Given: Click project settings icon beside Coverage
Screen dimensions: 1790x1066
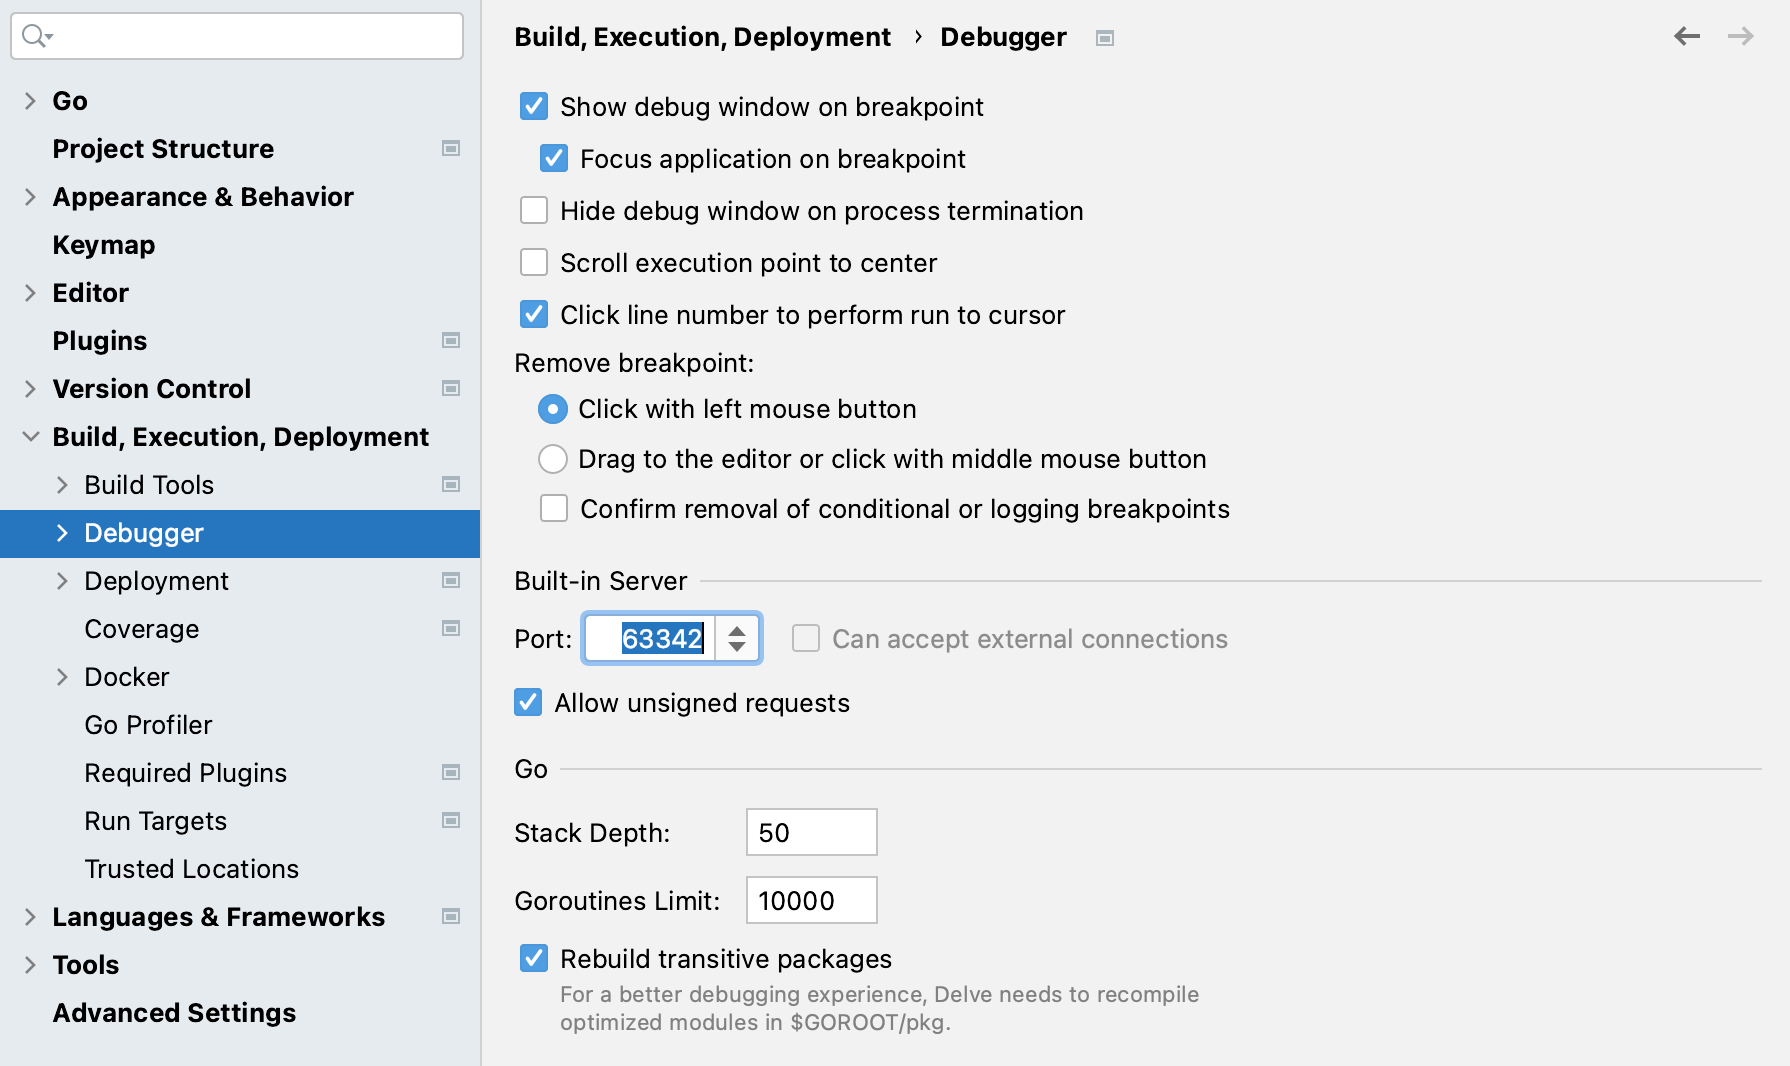Looking at the screenshot, I should pos(451,629).
